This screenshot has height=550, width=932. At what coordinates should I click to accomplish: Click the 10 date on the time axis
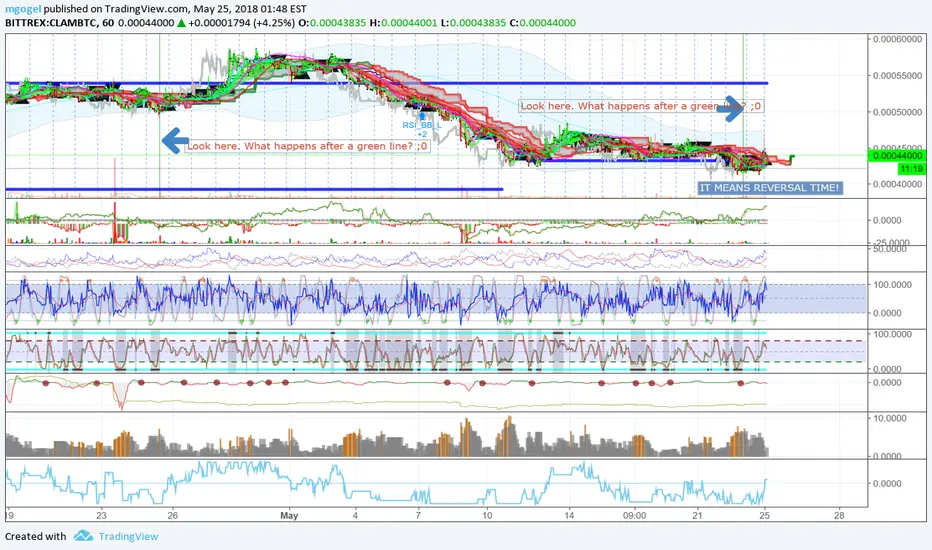[x=487, y=516]
